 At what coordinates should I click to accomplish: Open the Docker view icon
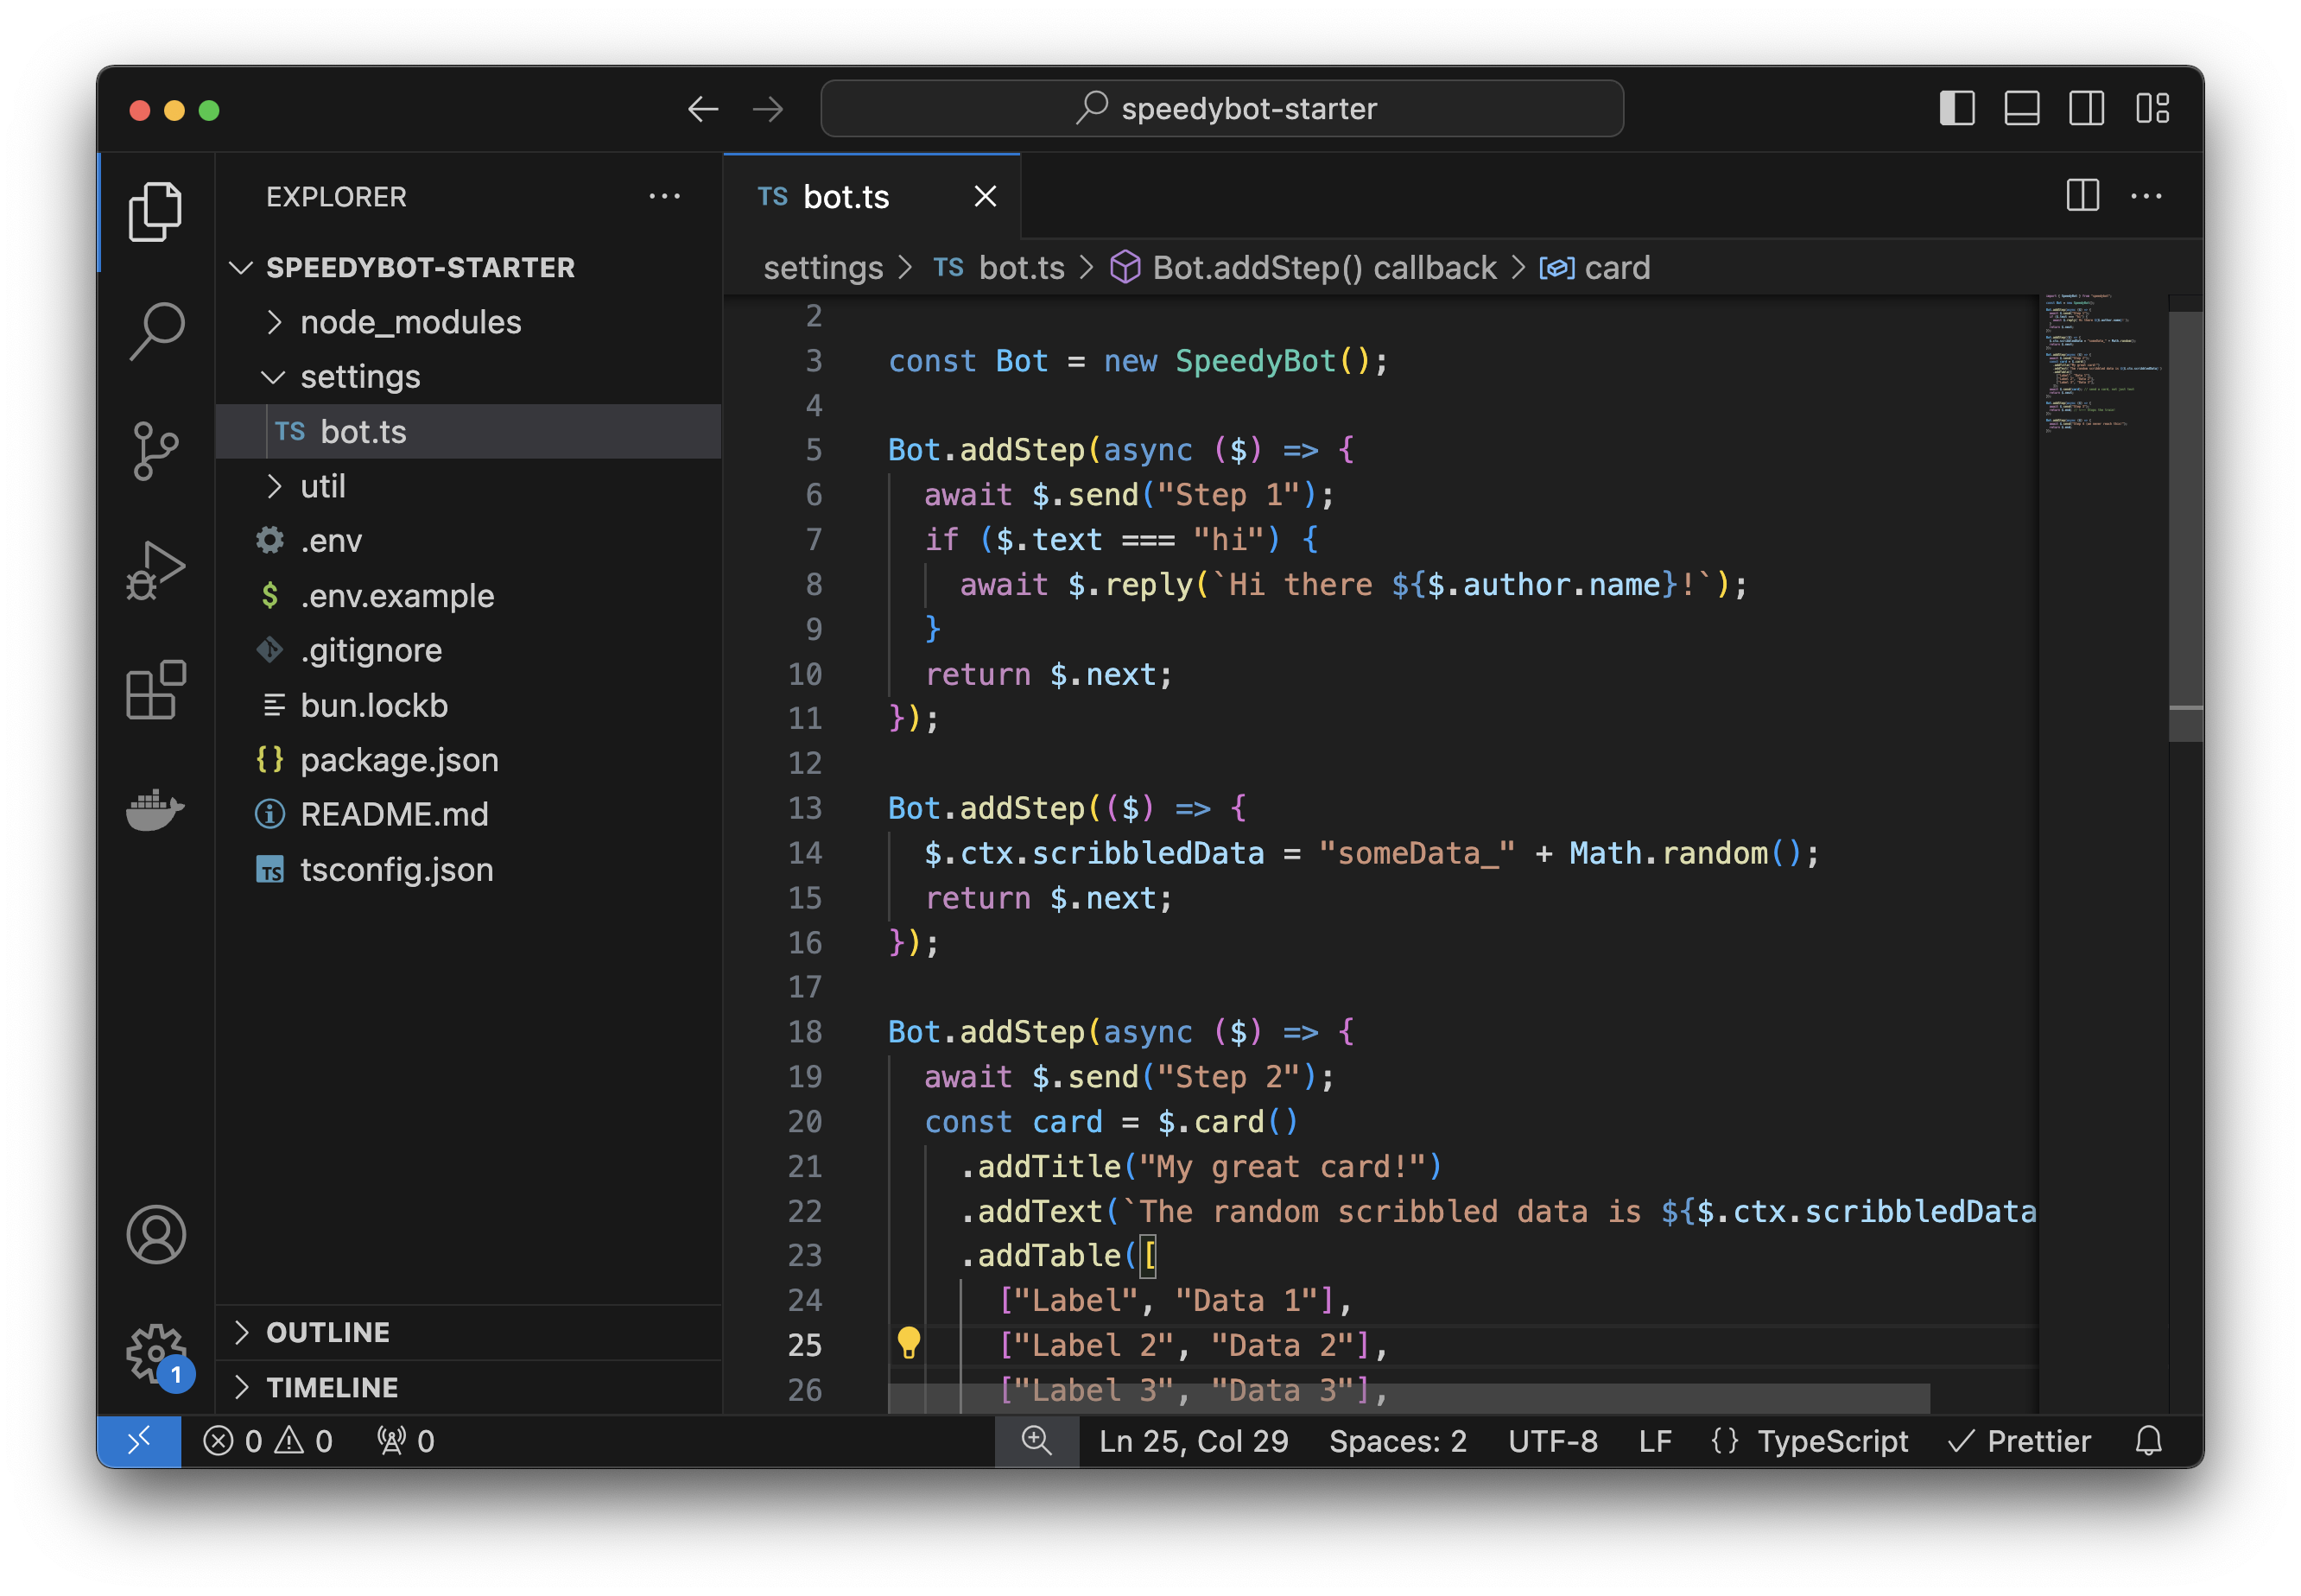[x=156, y=809]
